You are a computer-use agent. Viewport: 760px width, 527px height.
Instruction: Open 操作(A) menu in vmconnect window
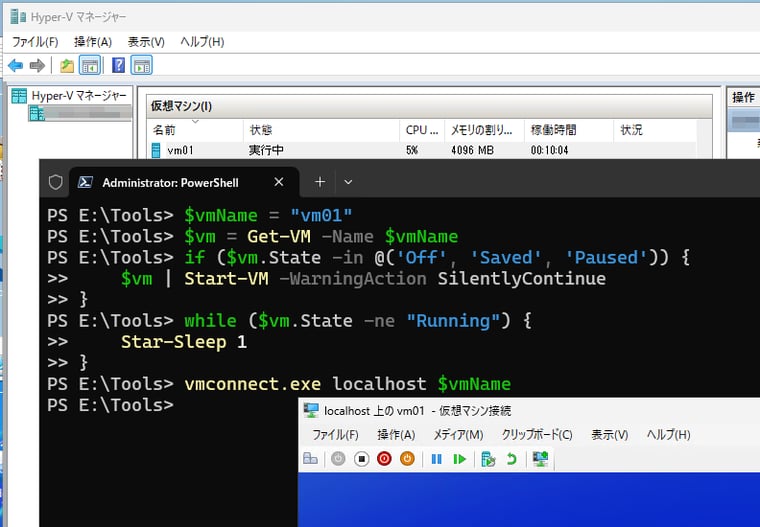(x=396, y=435)
